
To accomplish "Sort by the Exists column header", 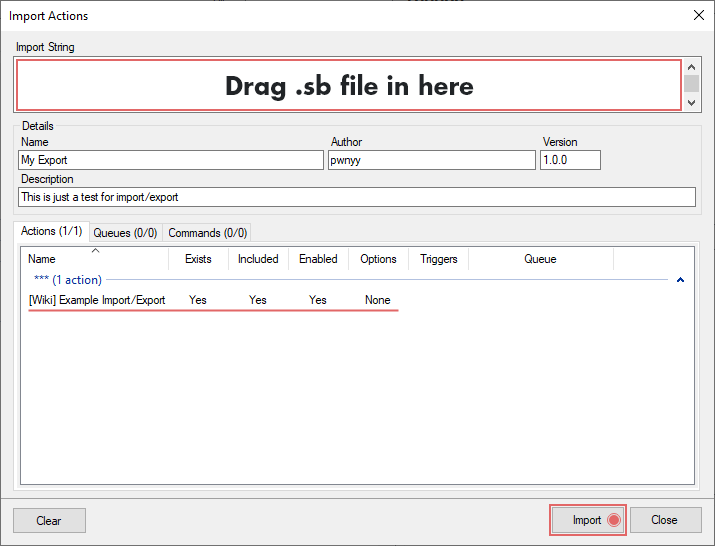I will [x=198, y=259].
